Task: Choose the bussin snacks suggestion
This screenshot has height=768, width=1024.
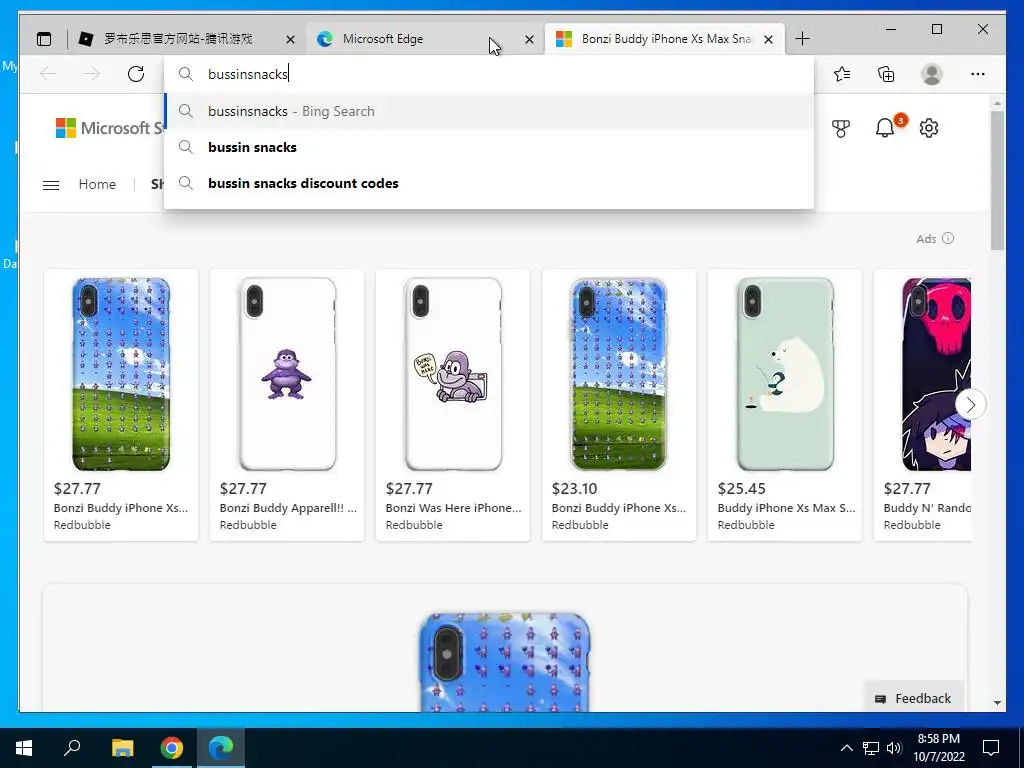Action: pyautogui.click(x=489, y=148)
